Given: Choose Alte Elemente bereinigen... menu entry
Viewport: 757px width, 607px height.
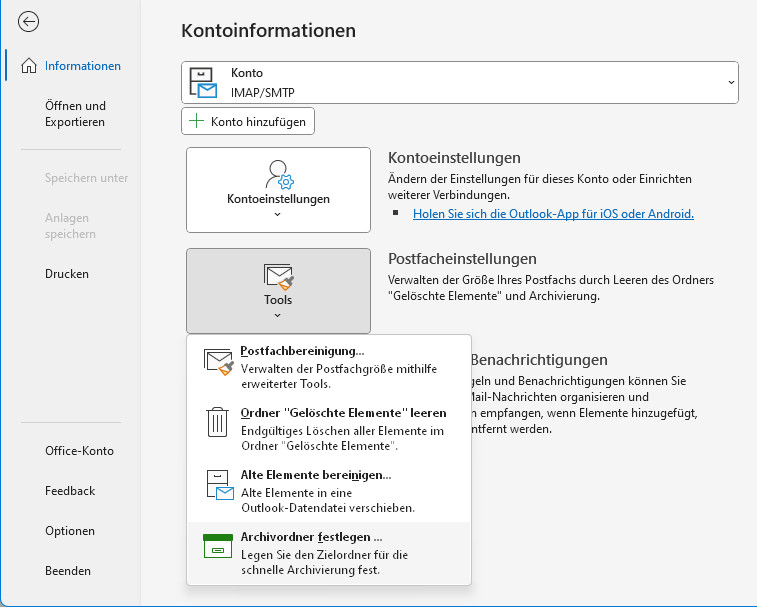Looking at the screenshot, I should coord(329,491).
